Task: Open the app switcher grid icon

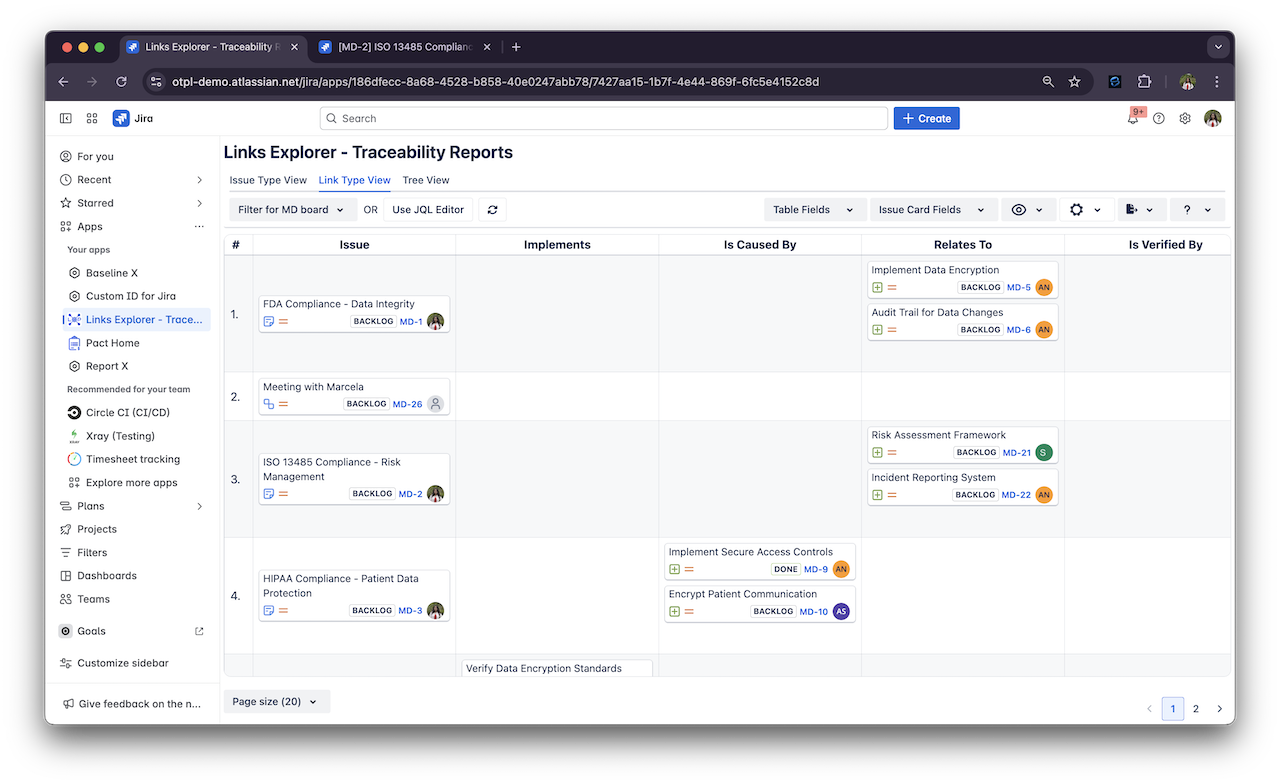Action: point(92,118)
